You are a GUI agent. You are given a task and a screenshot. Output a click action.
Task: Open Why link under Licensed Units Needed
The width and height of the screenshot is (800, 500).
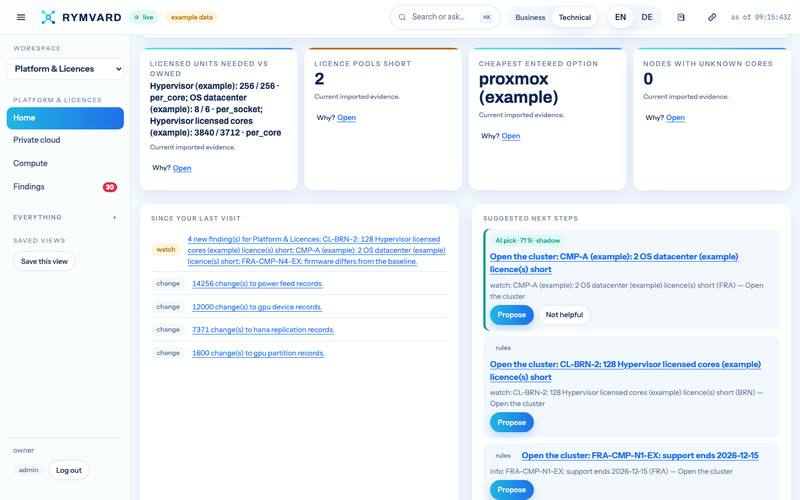click(182, 168)
